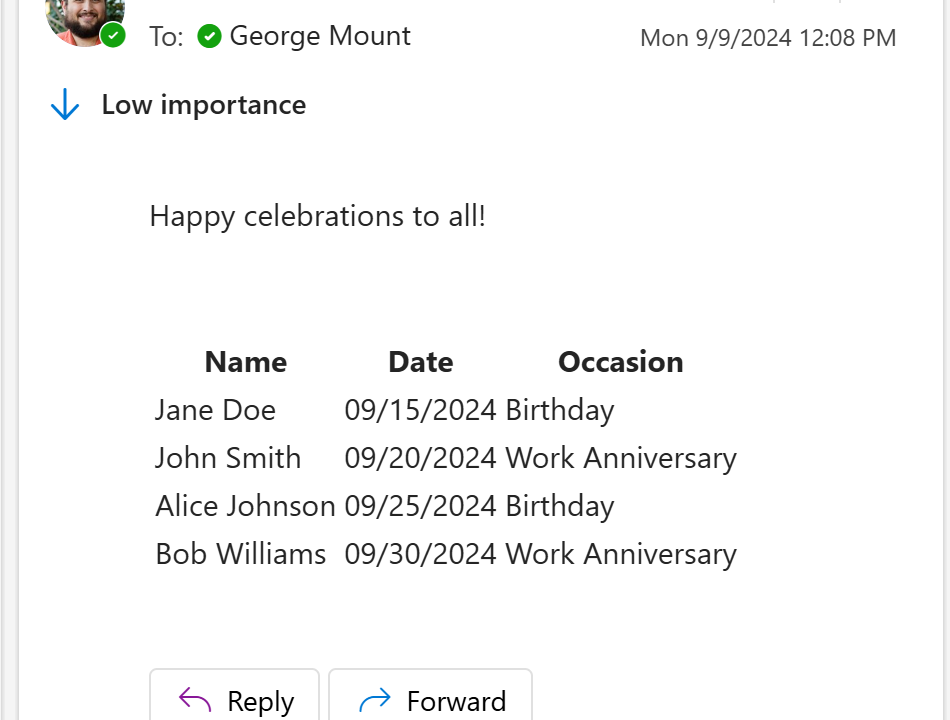Viewport: 950px width, 720px height.
Task: Click green status check beside George Mount
Action: pos(209,37)
